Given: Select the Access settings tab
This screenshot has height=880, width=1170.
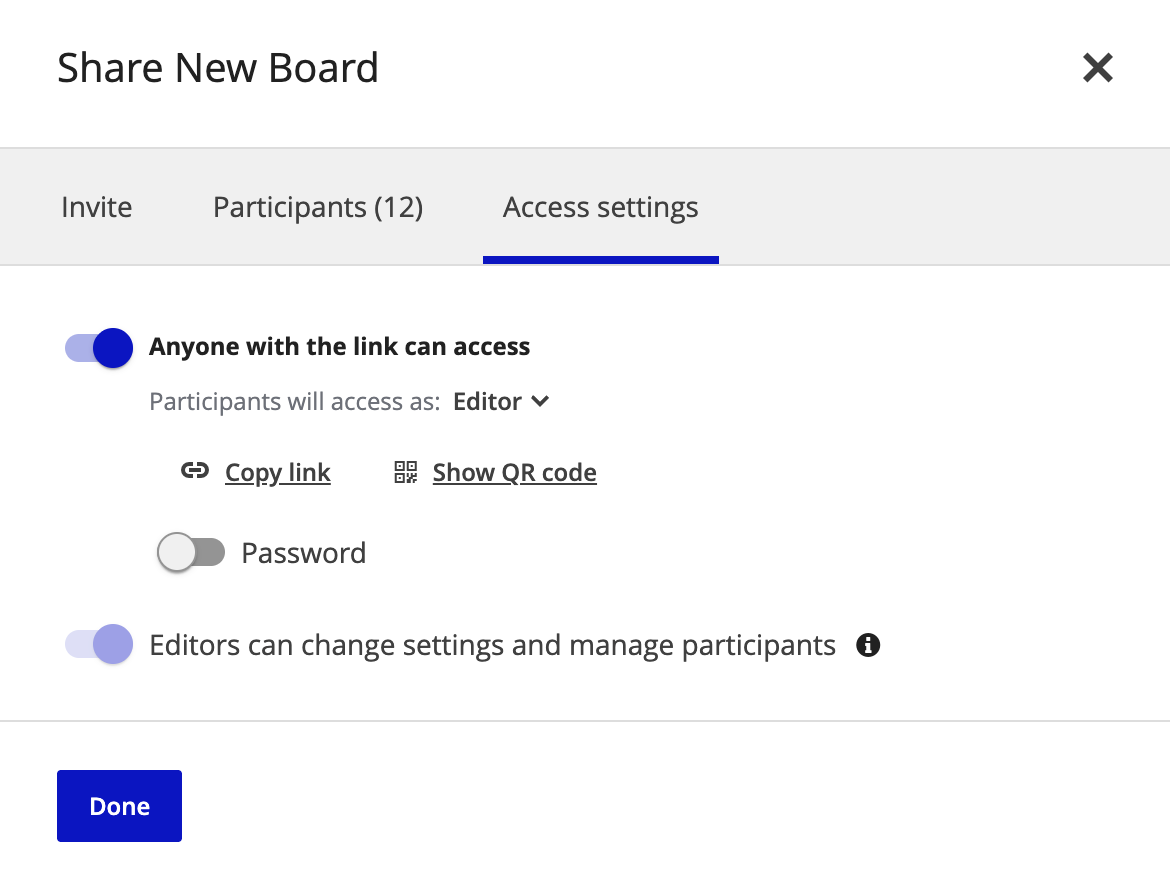Looking at the screenshot, I should tap(600, 207).
